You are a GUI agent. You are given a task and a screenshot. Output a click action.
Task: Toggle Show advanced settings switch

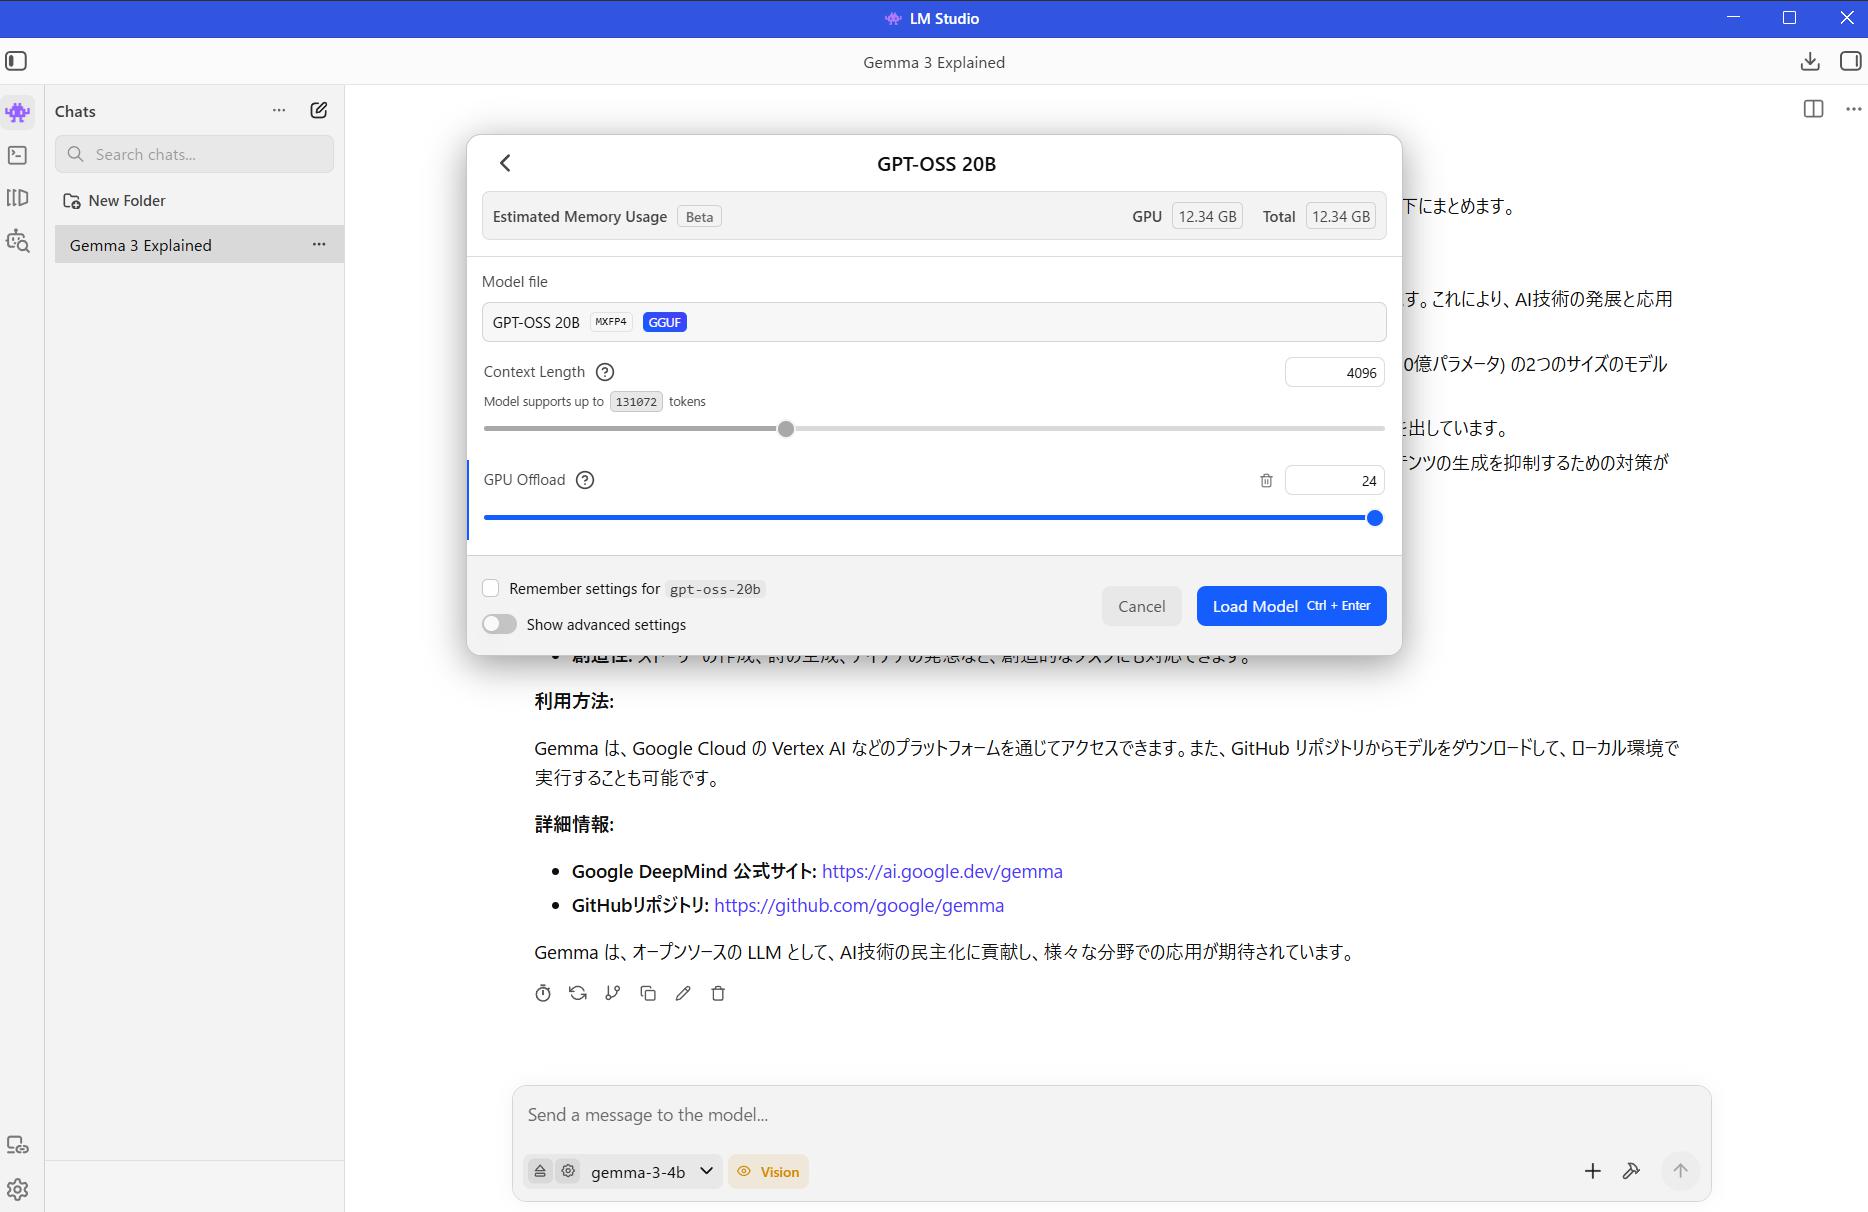(x=499, y=625)
